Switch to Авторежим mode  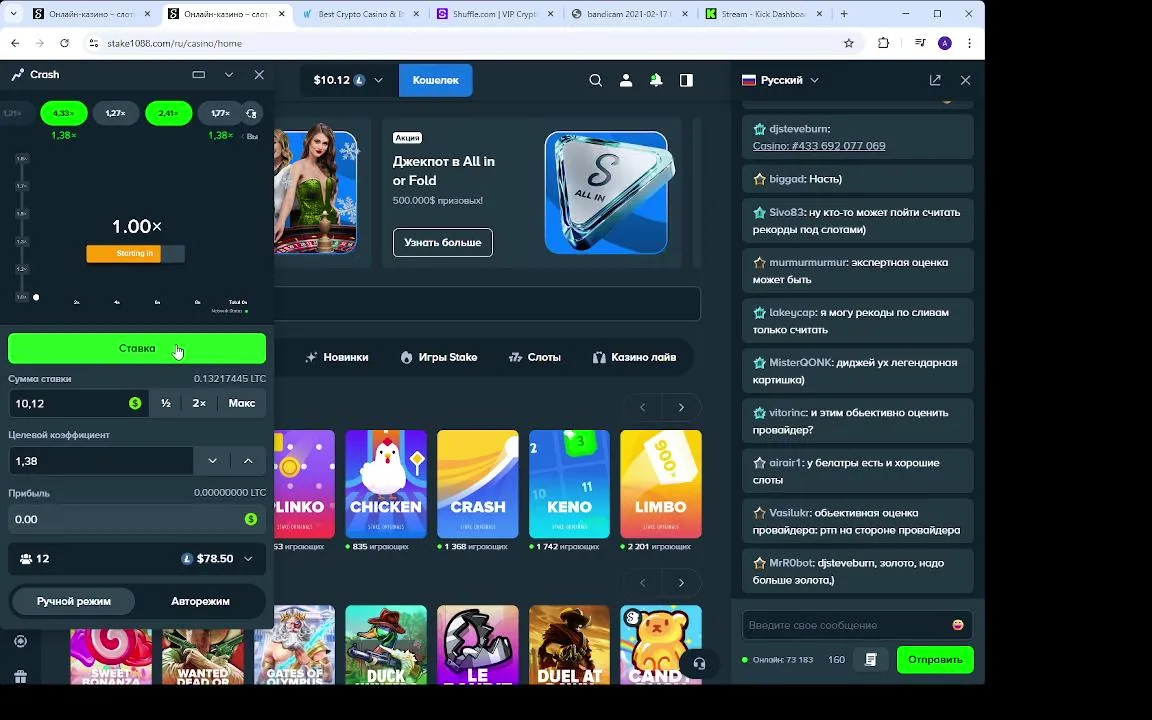tap(201, 601)
